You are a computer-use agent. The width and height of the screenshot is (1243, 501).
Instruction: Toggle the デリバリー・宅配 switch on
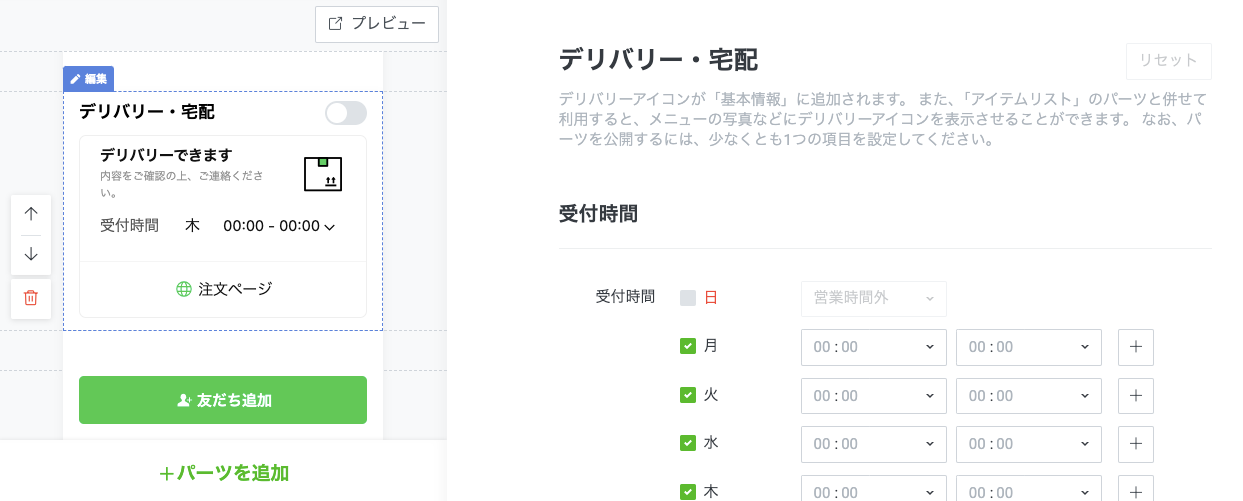(x=346, y=113)
